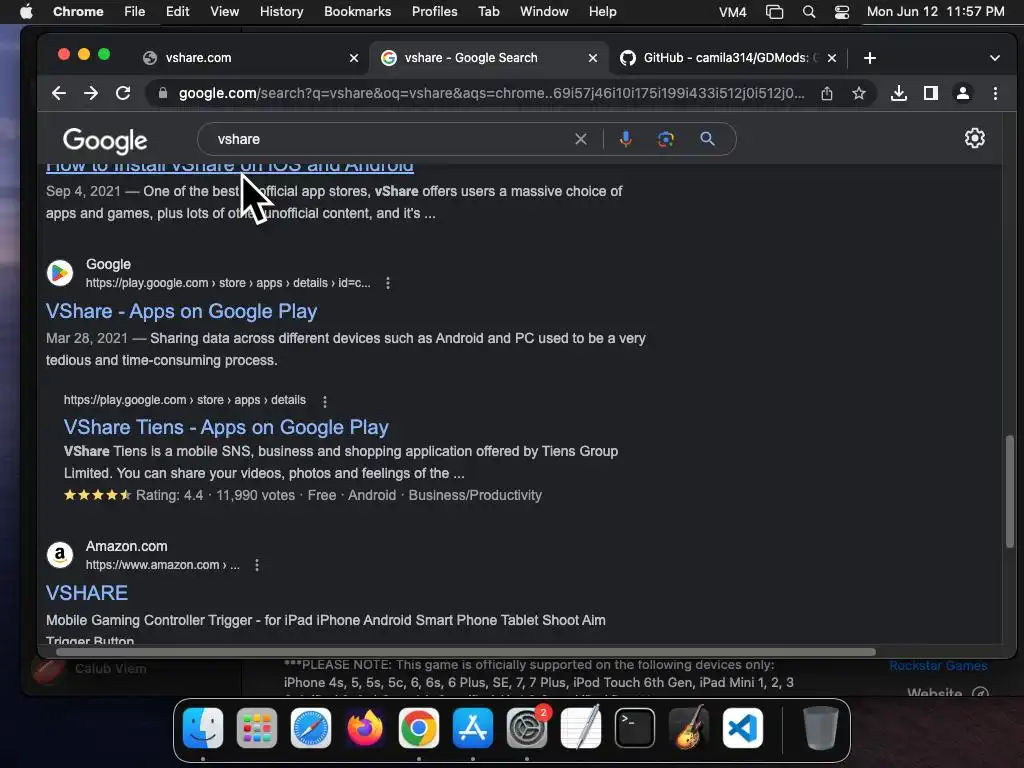Clear the vshare search text with X
The width and height of the screenshot is (1024, 768).
581,139
